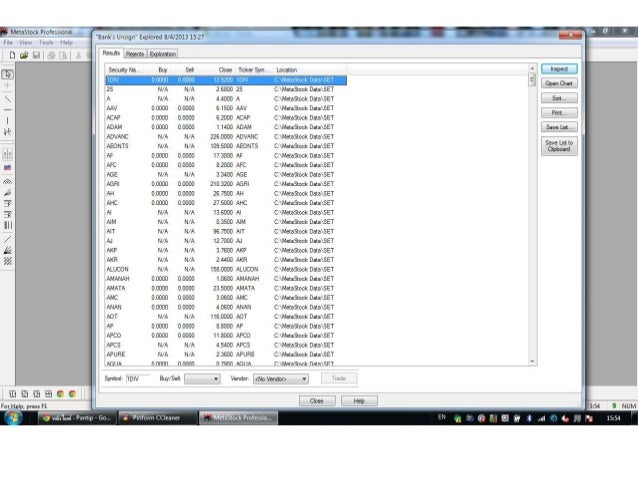Click results list scrollbar up arrow

coord(532,68)
